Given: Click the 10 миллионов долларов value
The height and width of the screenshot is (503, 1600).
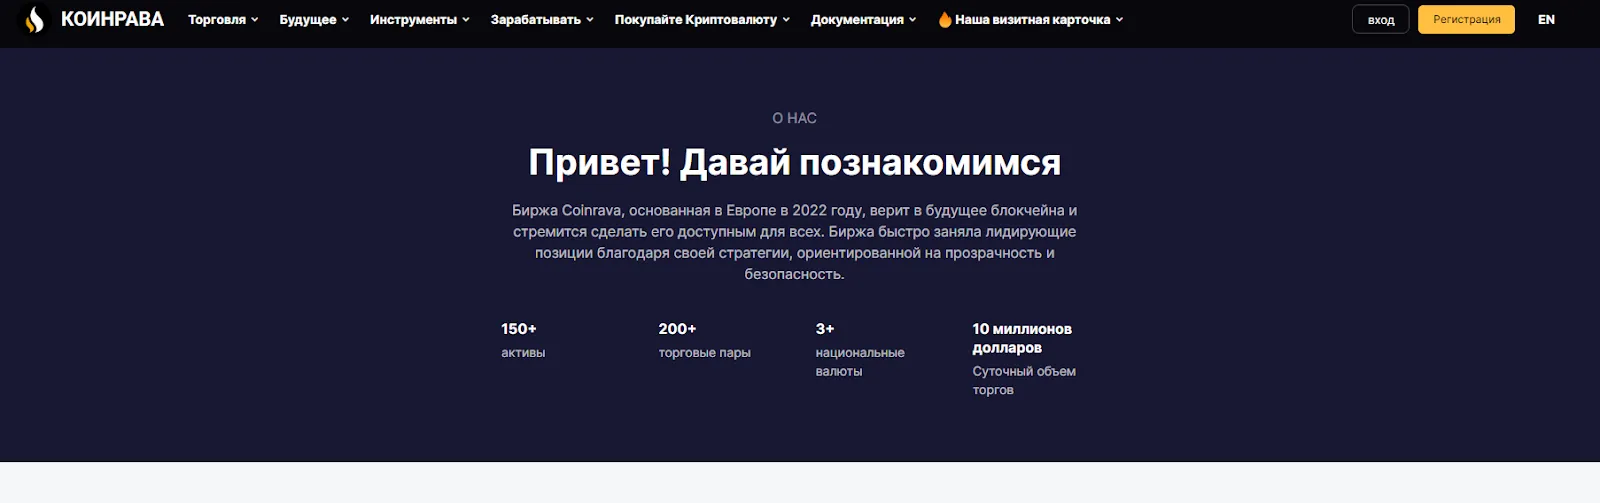Looking at the screenshot, I should (x=1022, y=338).
